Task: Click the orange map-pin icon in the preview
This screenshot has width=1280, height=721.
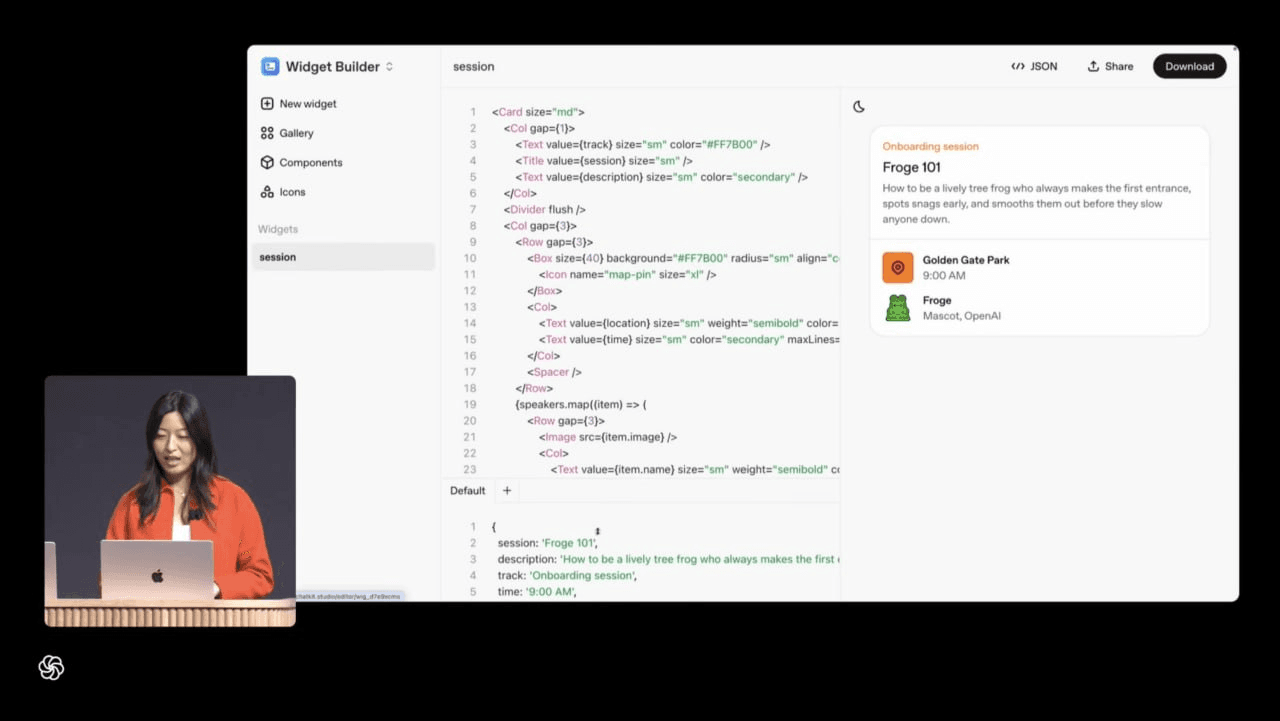Action: pos(898,267)
